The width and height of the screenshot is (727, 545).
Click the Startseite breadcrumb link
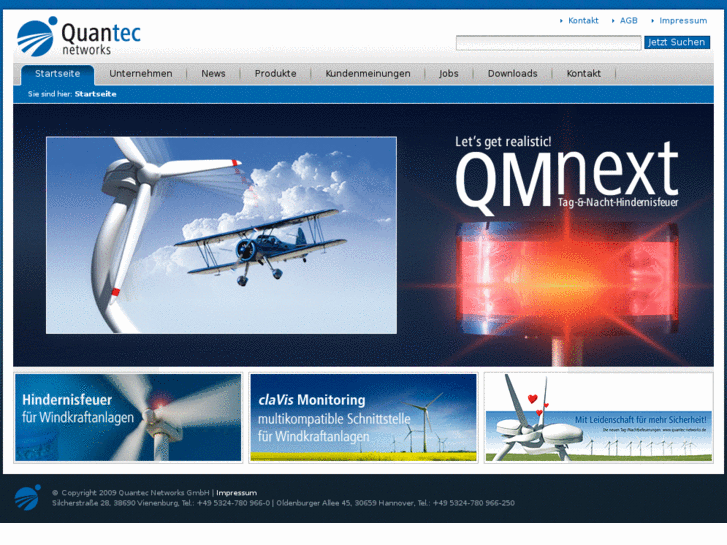(x=96, y=94)
